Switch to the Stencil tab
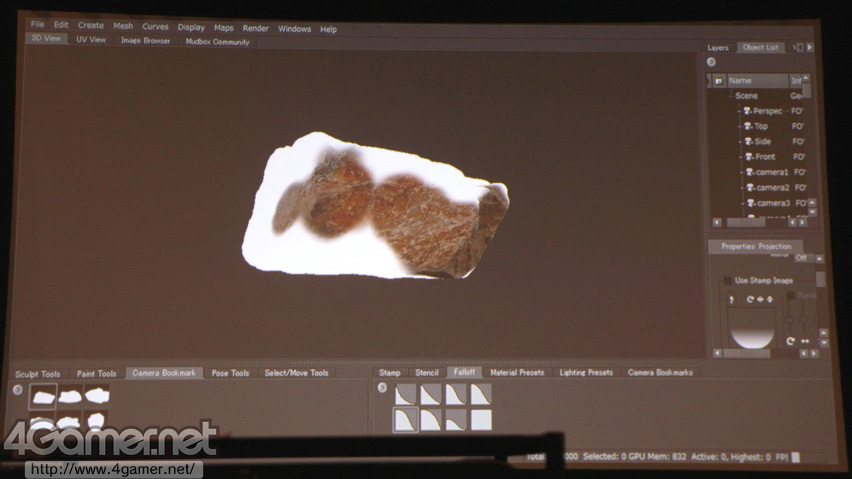 pyautogui.click(x=427, y=373)
